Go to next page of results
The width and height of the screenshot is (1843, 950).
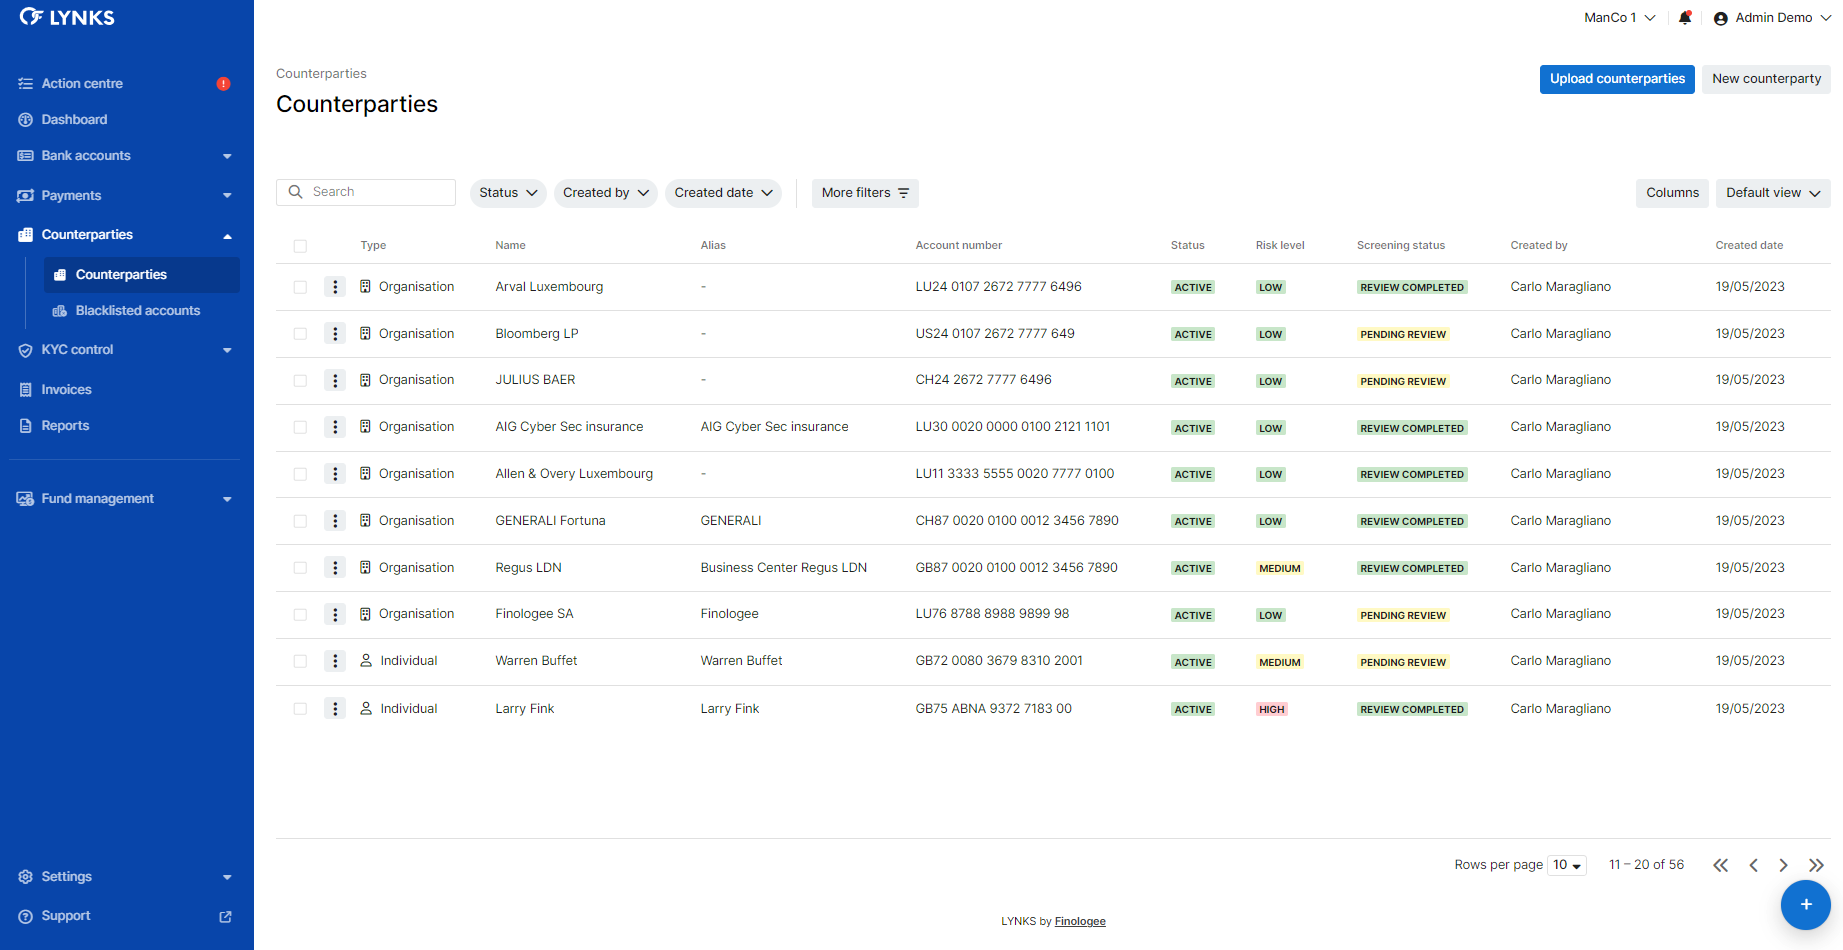(1783, 865)
